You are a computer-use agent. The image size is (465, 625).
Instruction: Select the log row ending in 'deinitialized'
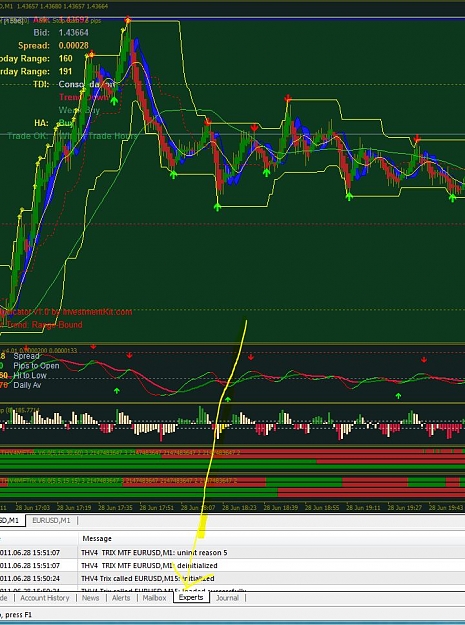point(232,565)
